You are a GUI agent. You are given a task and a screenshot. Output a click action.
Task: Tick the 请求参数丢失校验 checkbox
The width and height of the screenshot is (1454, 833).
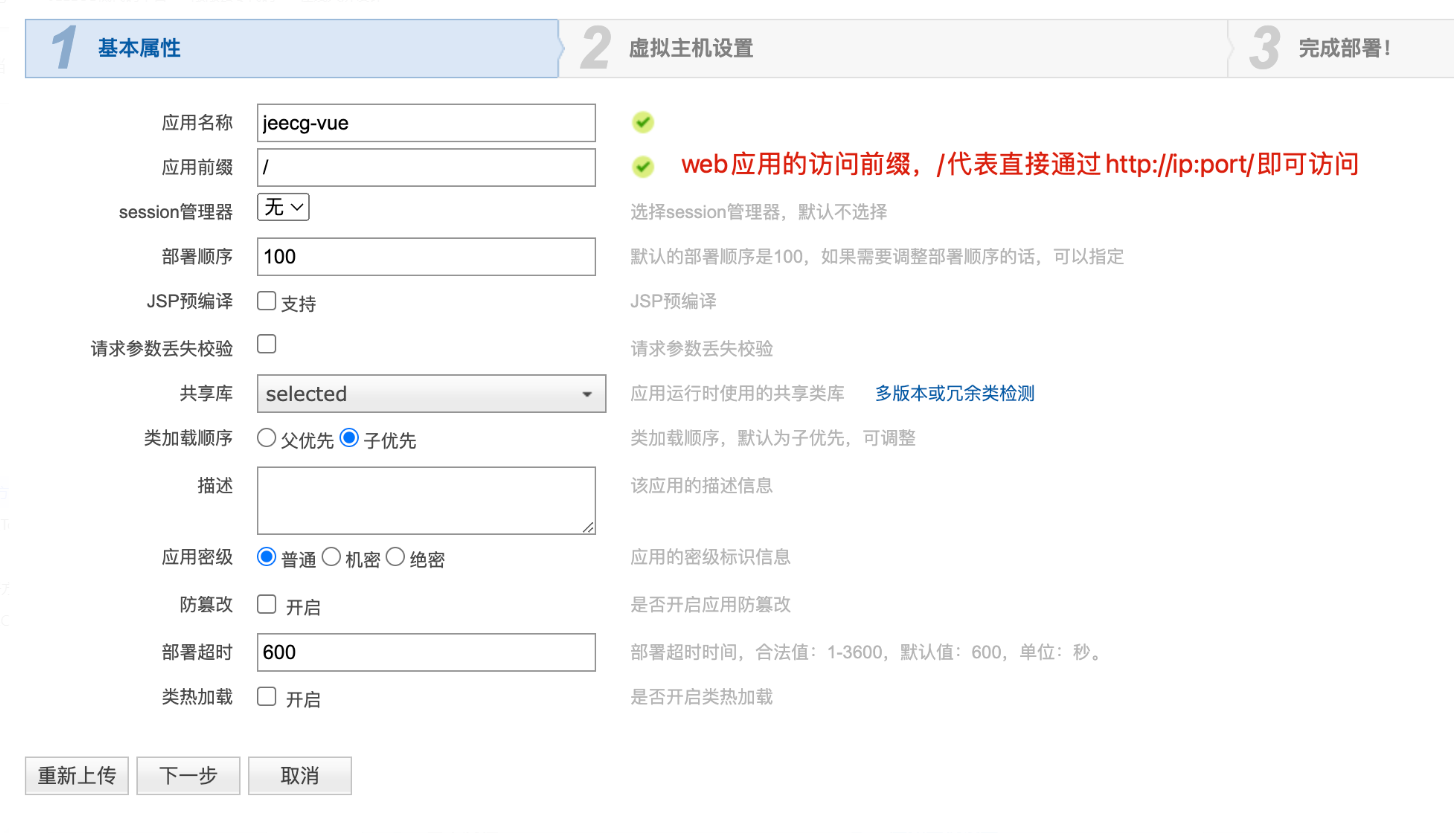click(x=267, y=344)
